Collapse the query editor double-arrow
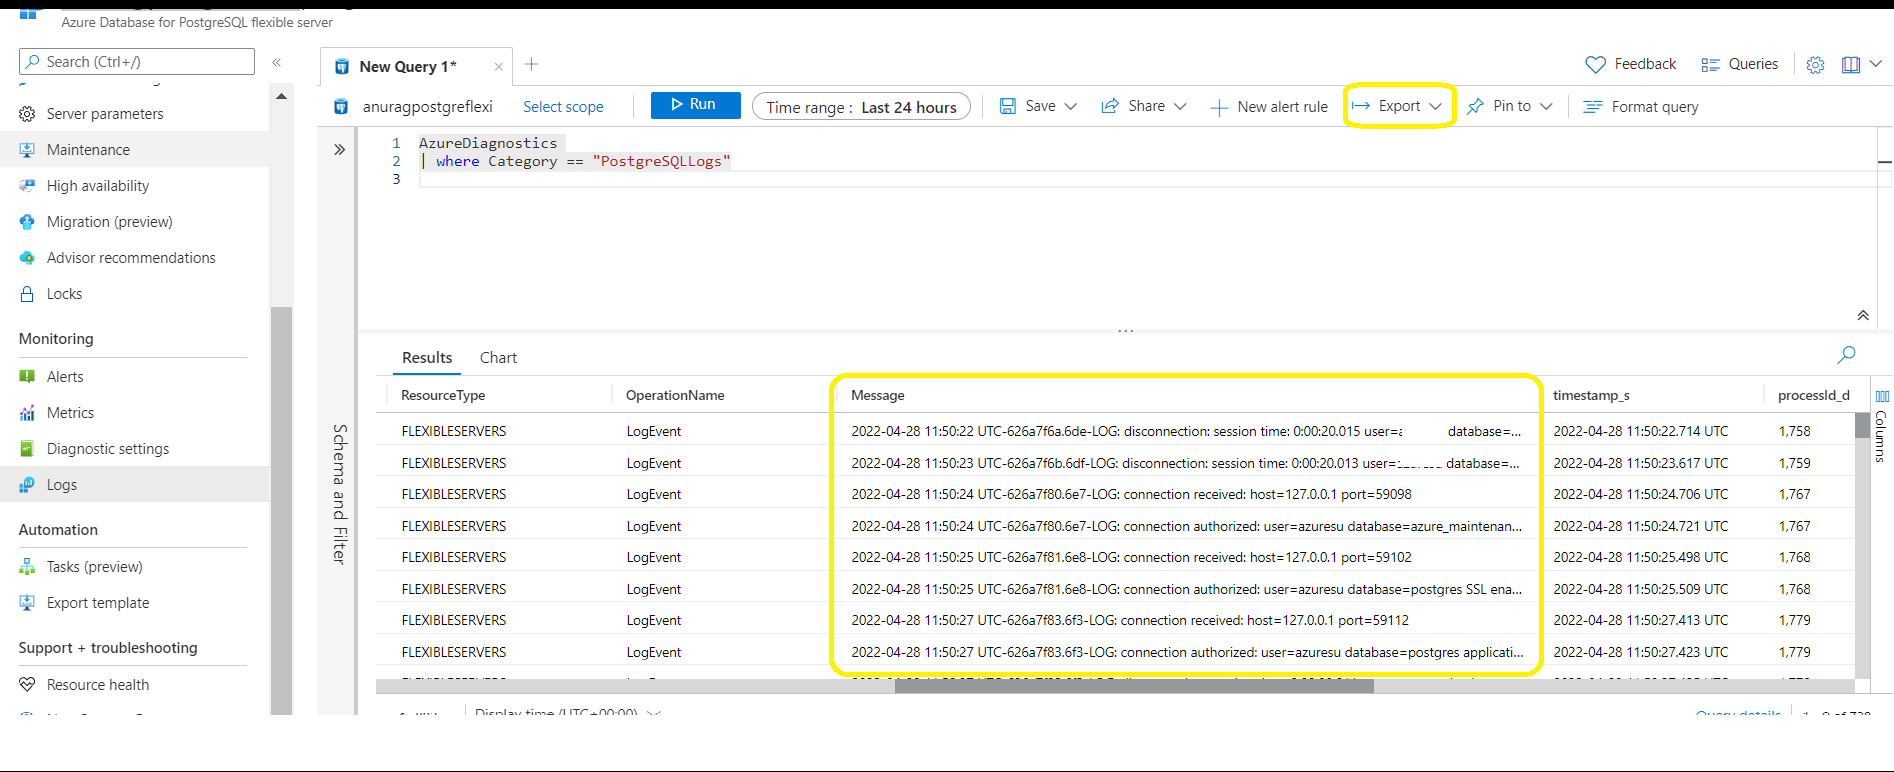The height and width of the screenshot is (772, 1894). click(x=1863, y=315)
